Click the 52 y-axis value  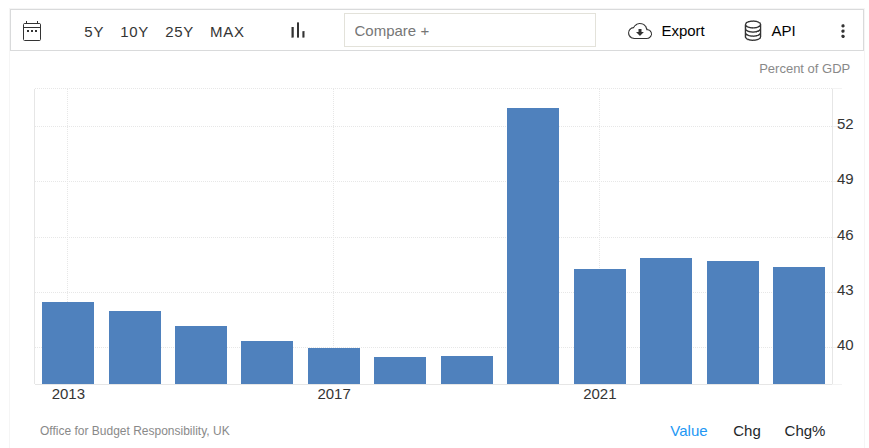click(845, 124)
